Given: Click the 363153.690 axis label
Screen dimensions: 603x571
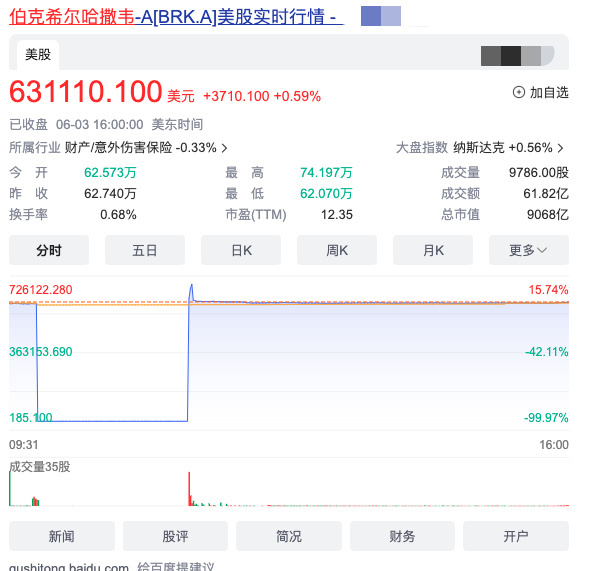Looking at the screenshot, I should 41,352.
